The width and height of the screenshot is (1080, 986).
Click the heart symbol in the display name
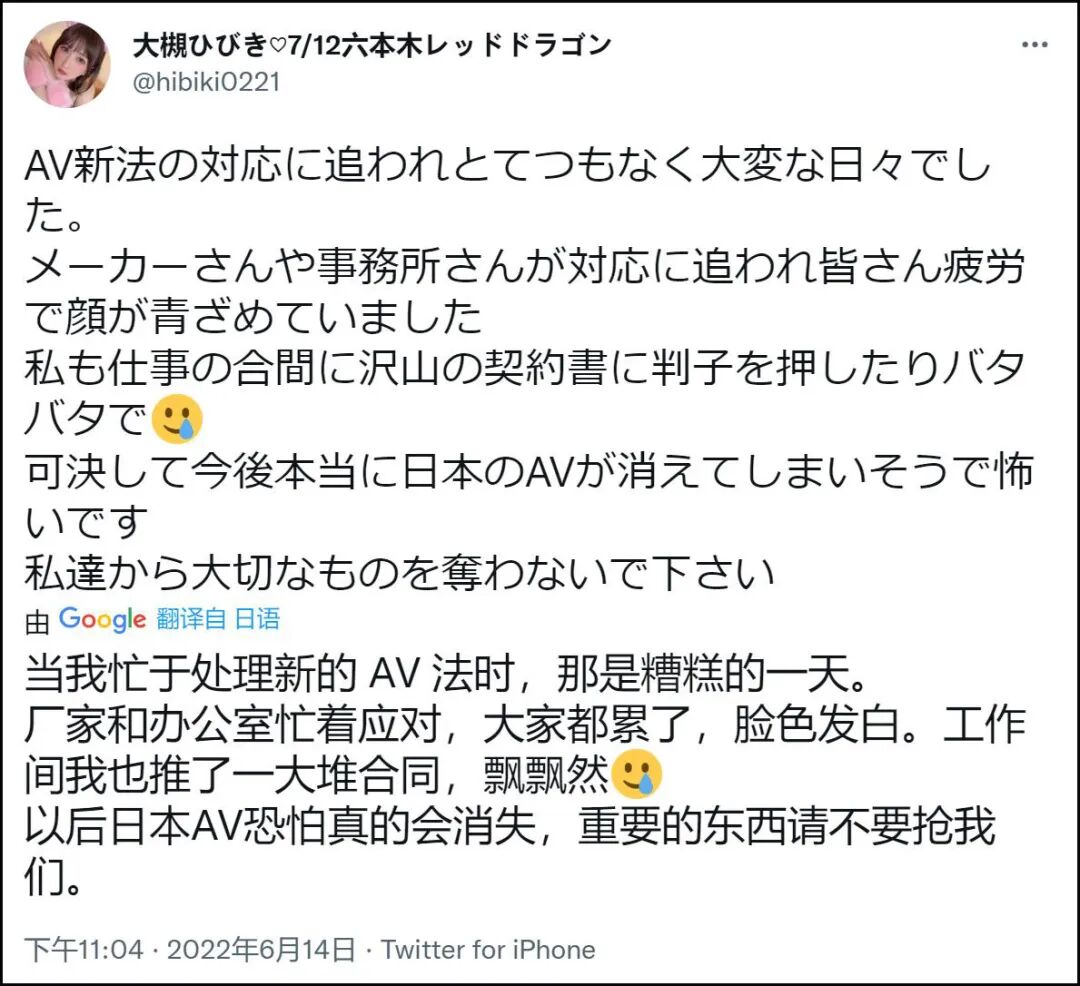point(277,46)
